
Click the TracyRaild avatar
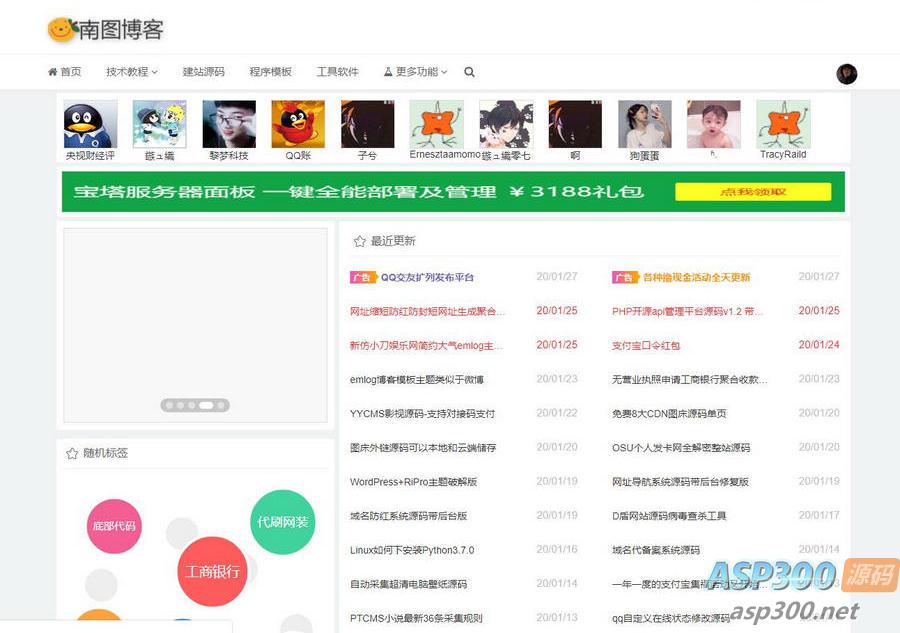tap(783, 125)
